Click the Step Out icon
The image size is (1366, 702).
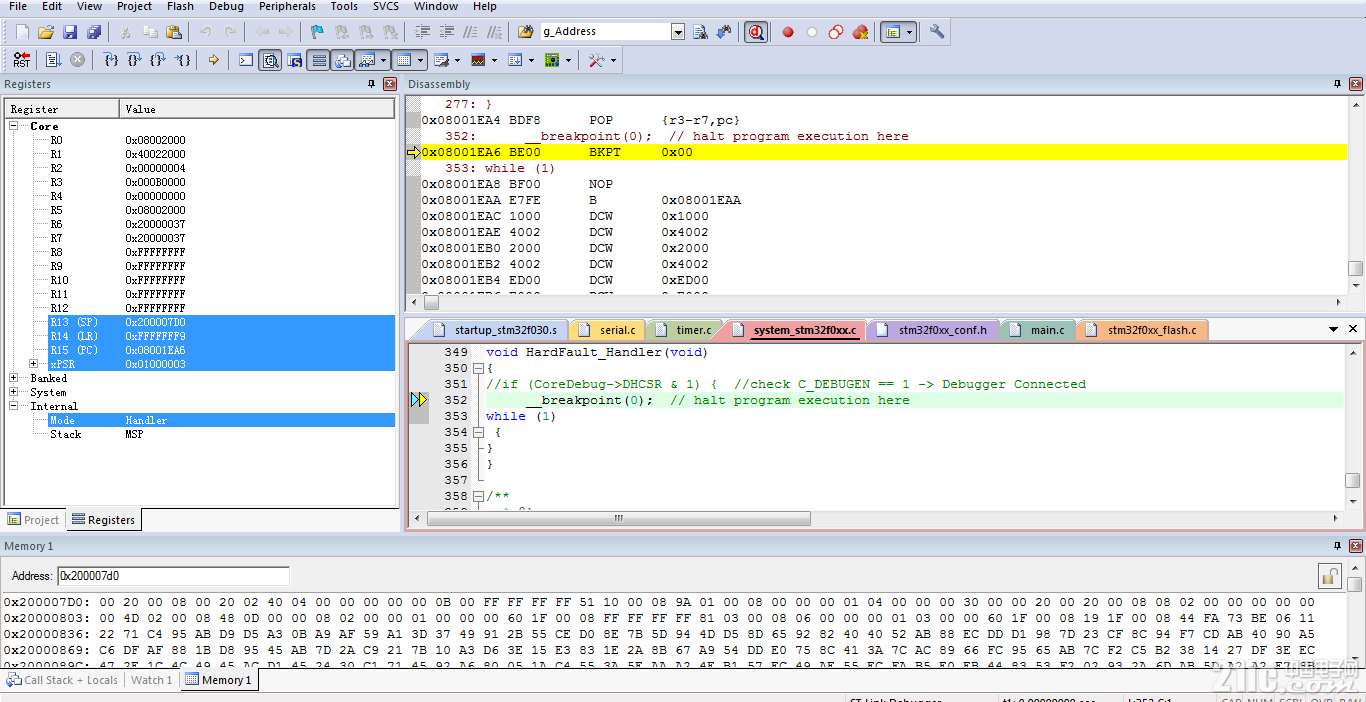click(158, 60)
